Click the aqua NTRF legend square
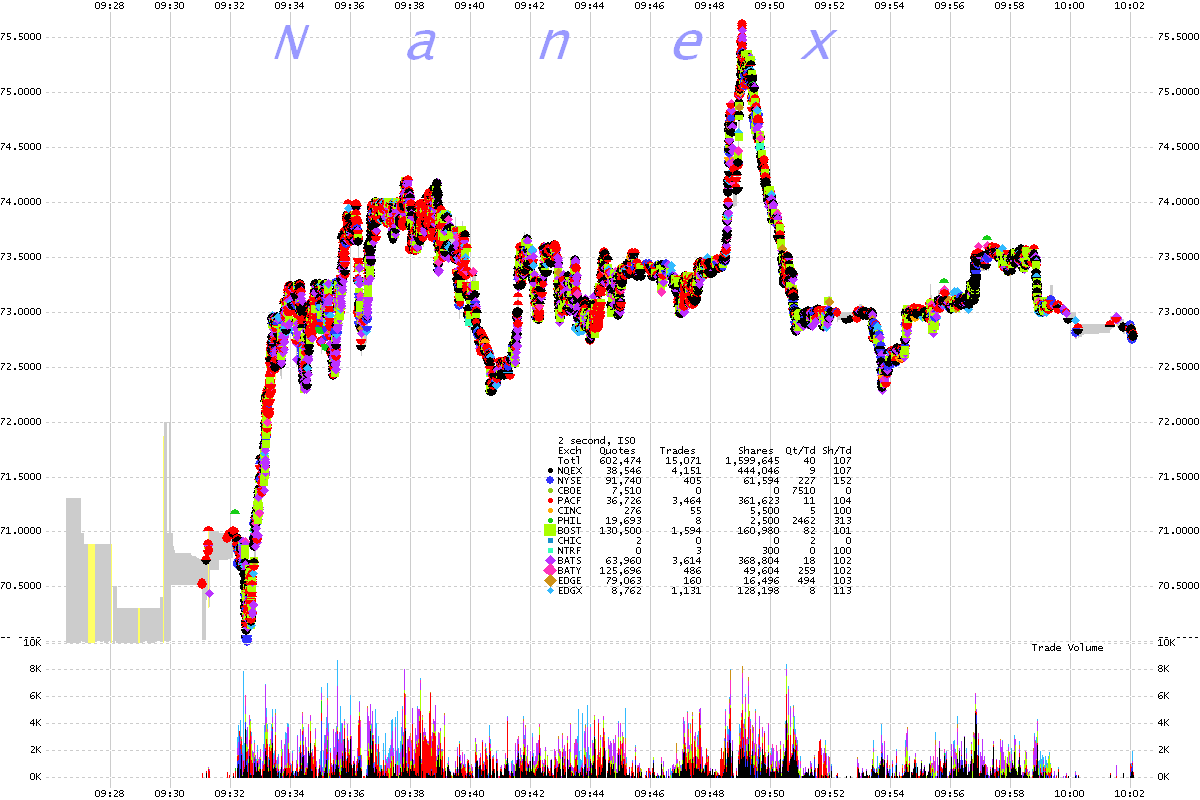This screenshot has height=800, width=1200. 549,551
